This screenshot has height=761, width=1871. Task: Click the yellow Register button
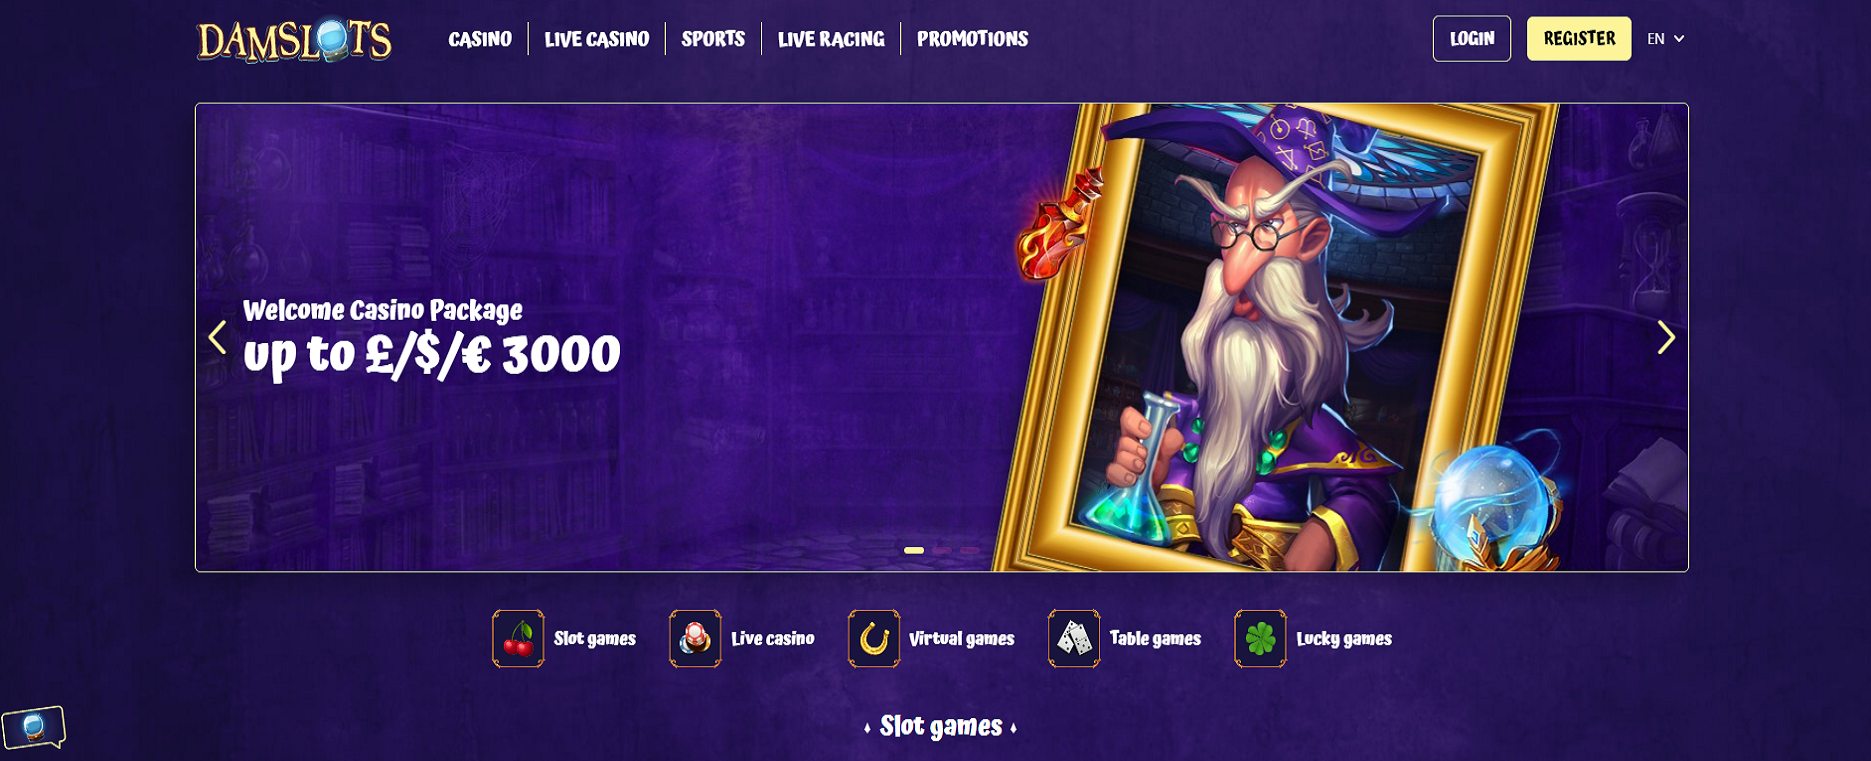(1579, 39)
